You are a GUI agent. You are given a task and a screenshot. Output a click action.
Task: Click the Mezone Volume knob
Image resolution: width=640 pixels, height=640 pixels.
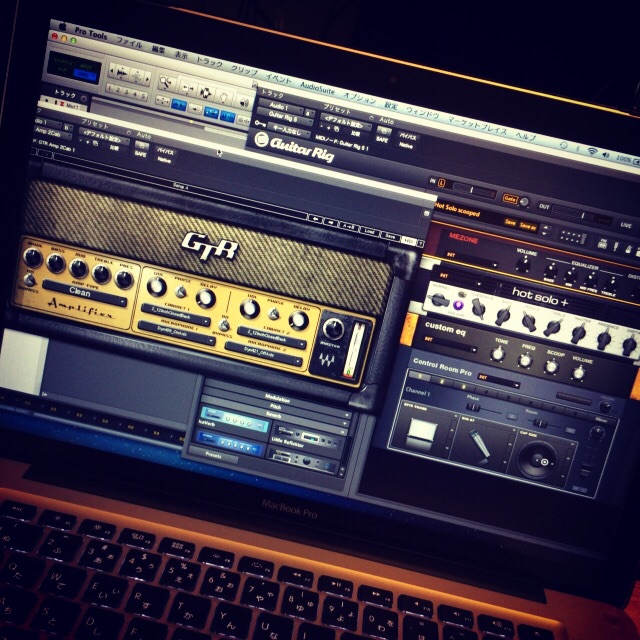[x=522, y=264]
